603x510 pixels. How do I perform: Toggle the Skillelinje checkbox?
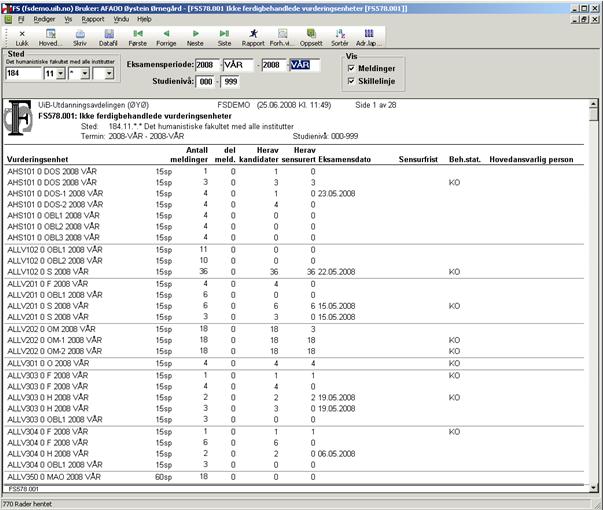coord(351,81)
